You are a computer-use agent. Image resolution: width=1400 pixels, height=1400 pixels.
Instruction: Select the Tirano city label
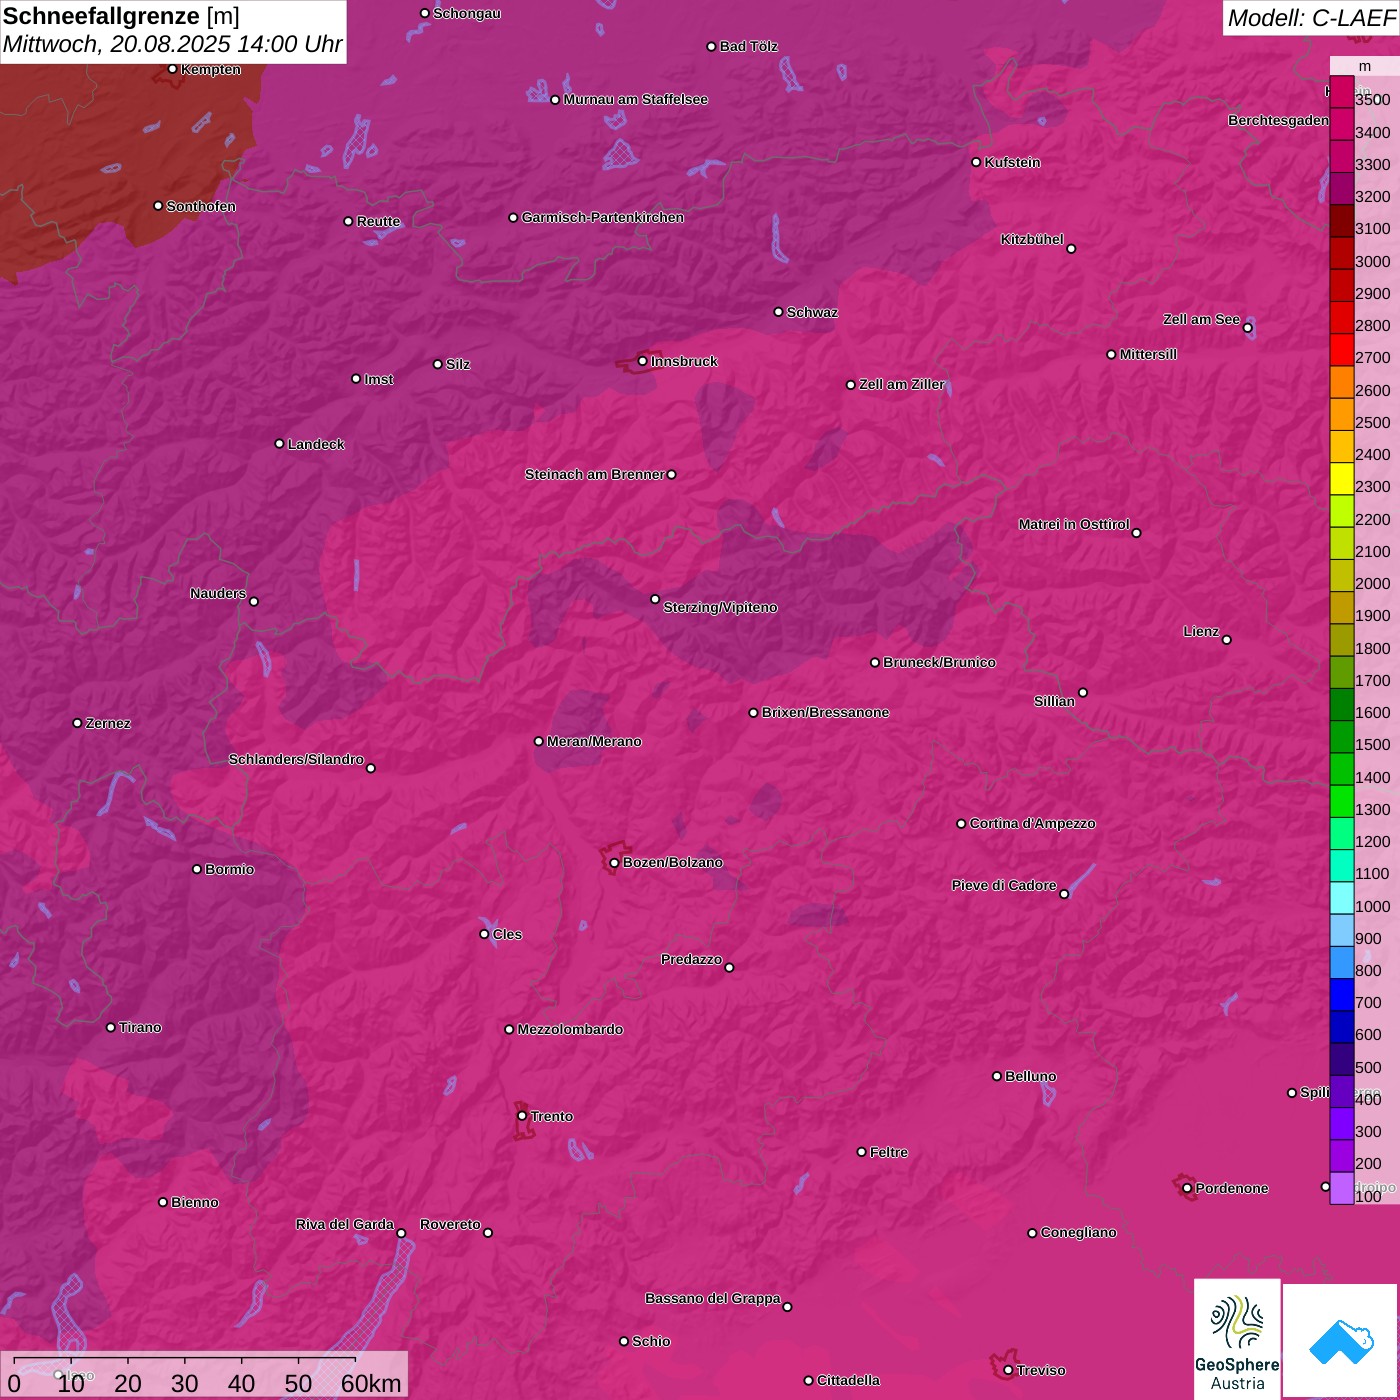coord(140,1027)
